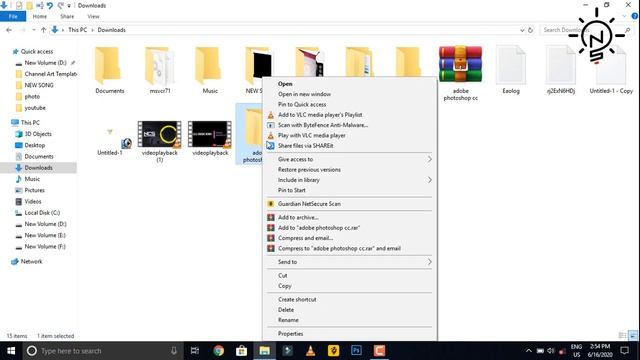
Task: Expand the Include in library submenu
Action: (350, 180)
